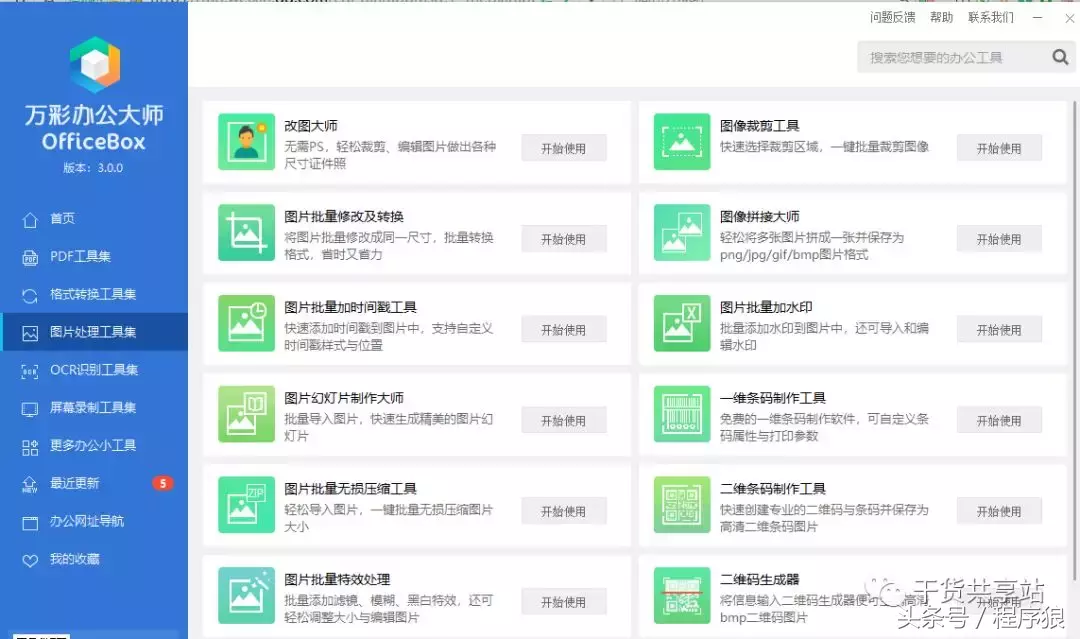Screen dimensions: 1080x639
Task: Click the 图片批量加水印 icon
Action: pyautogui.click(x=682, y=324)
